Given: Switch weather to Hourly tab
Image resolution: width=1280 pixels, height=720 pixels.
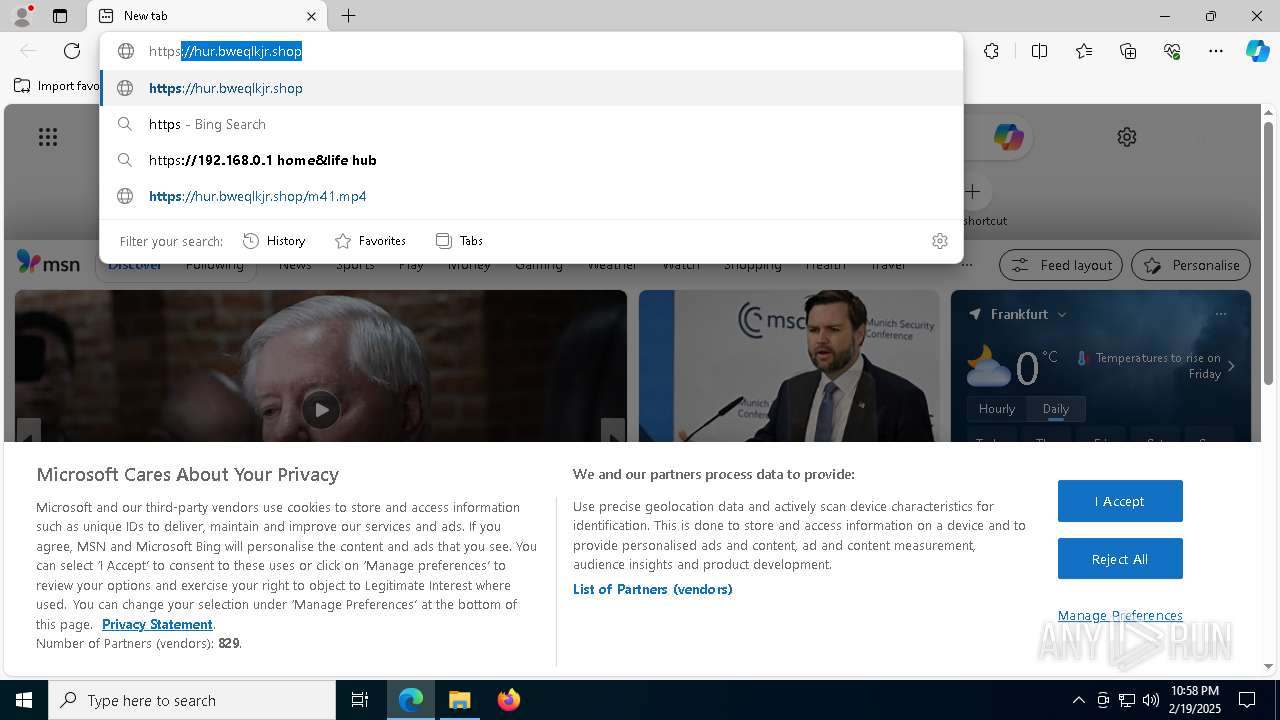Looking at the screenshot, I should (997, 409).
